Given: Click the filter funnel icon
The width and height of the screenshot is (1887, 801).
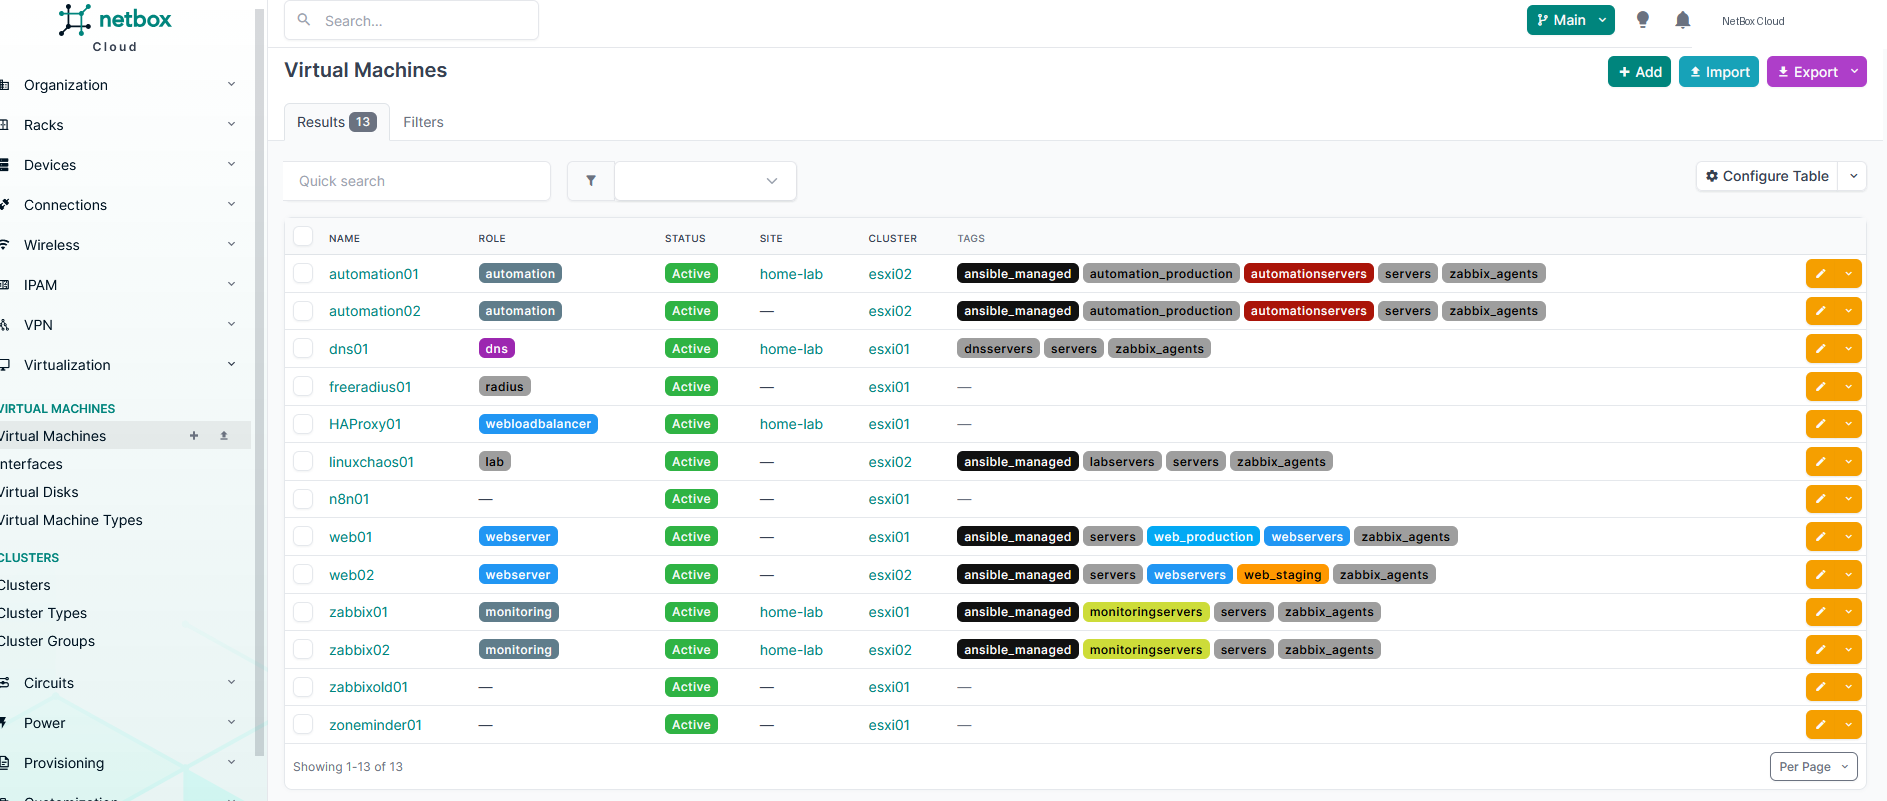Looking at the screenshot, I should (591, 181).
